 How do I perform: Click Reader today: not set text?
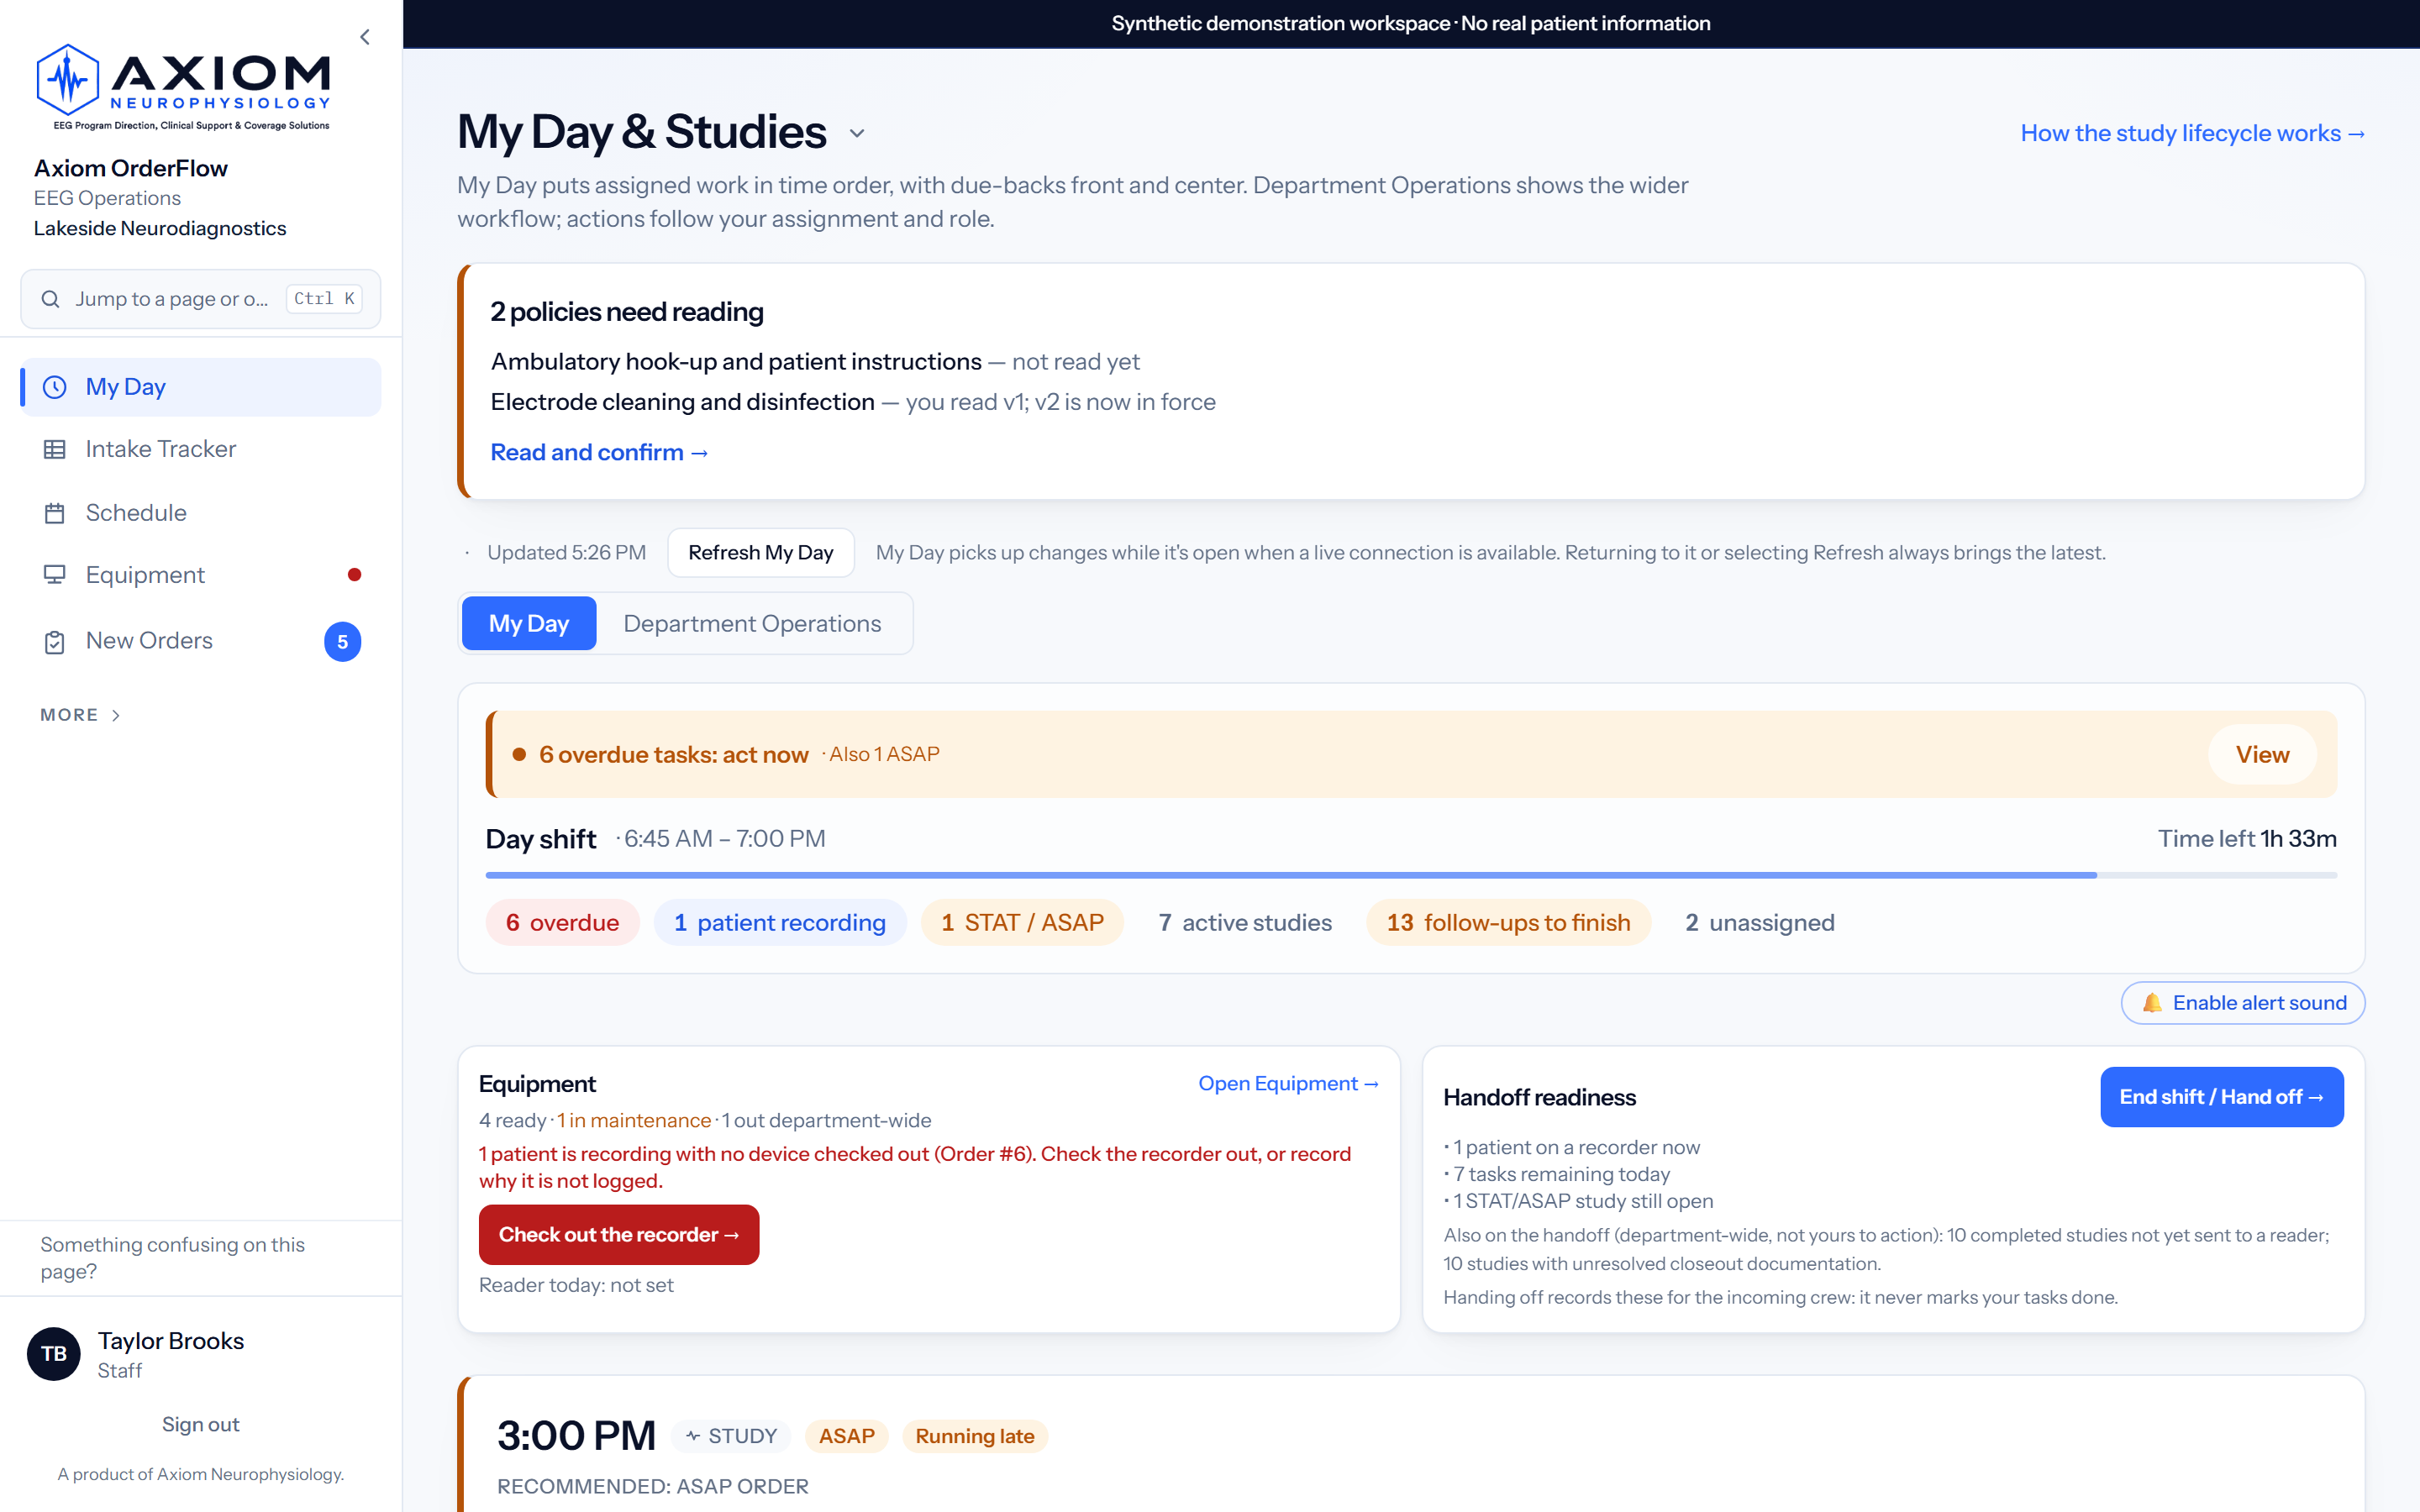coord(576,1285)
